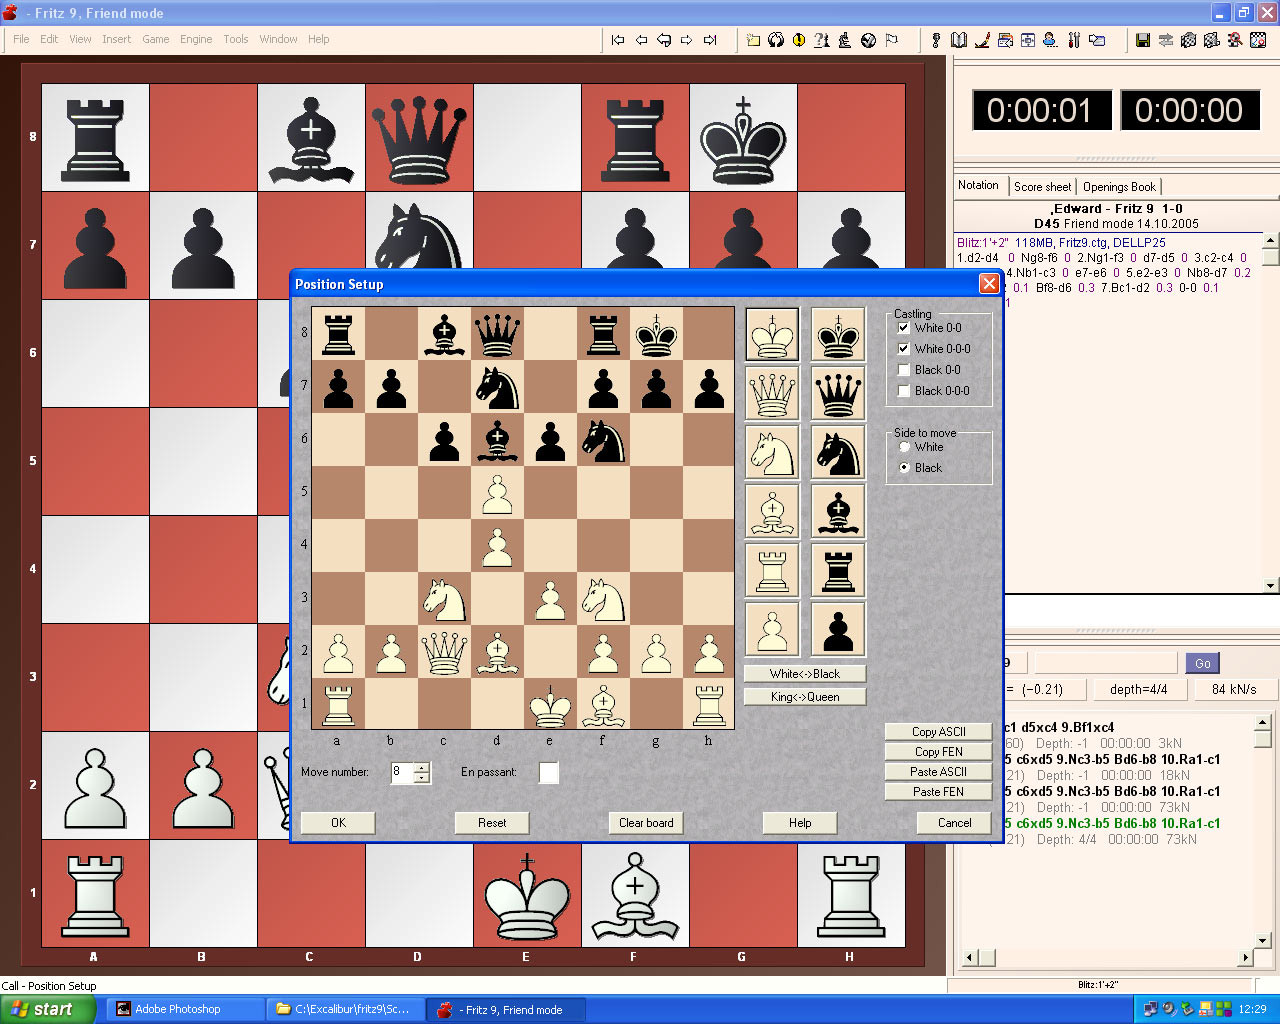
Task: Choose the black knight palette piece
Action: pyautogui.click(x=838, y=452)
